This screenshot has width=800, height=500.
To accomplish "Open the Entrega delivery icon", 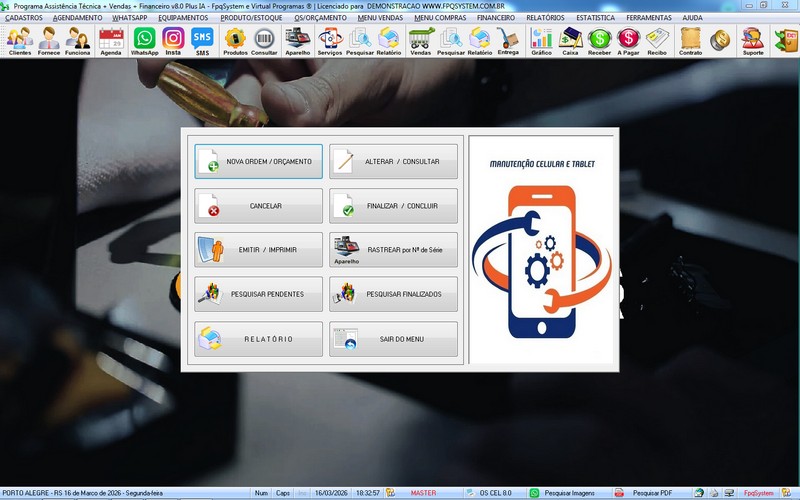I will (x=508, y=41).
